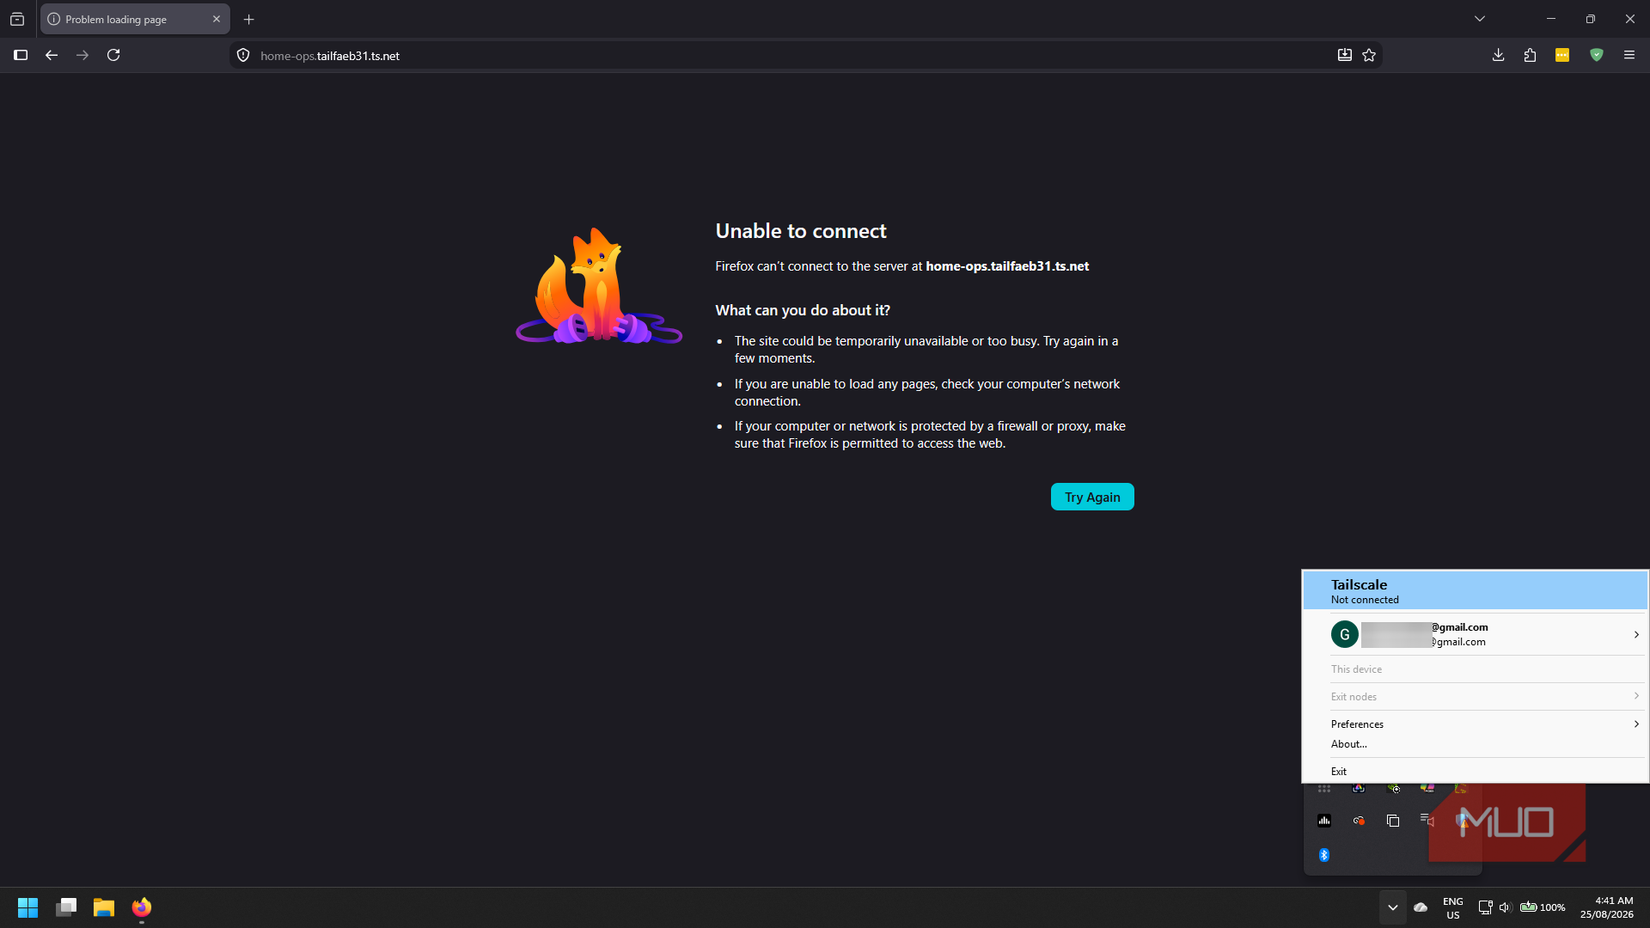1650x928 pixels.
Task: Click the green G account avatar
Action: coord(1345,634)
